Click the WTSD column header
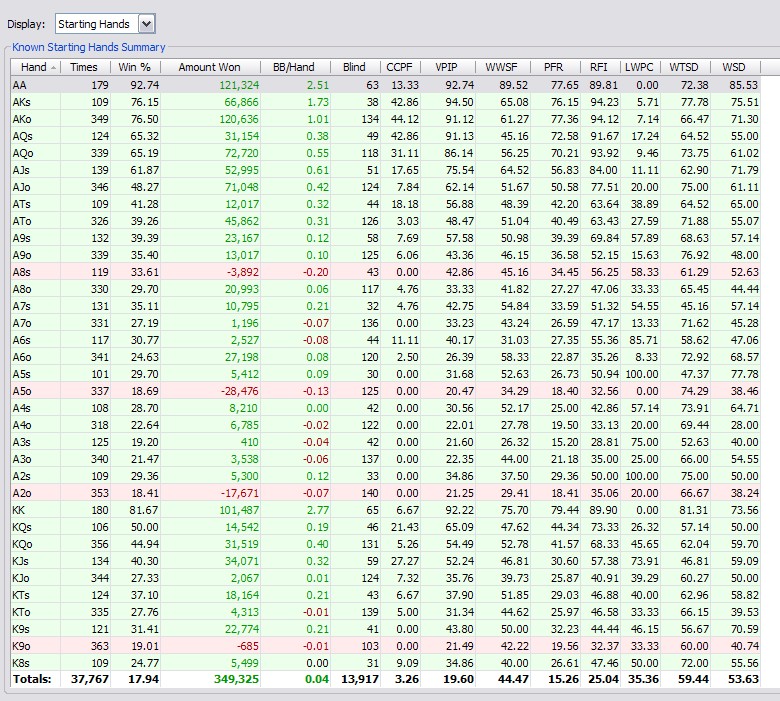The width and height of the screenshot is (780, 701). [x=685, y=67]
